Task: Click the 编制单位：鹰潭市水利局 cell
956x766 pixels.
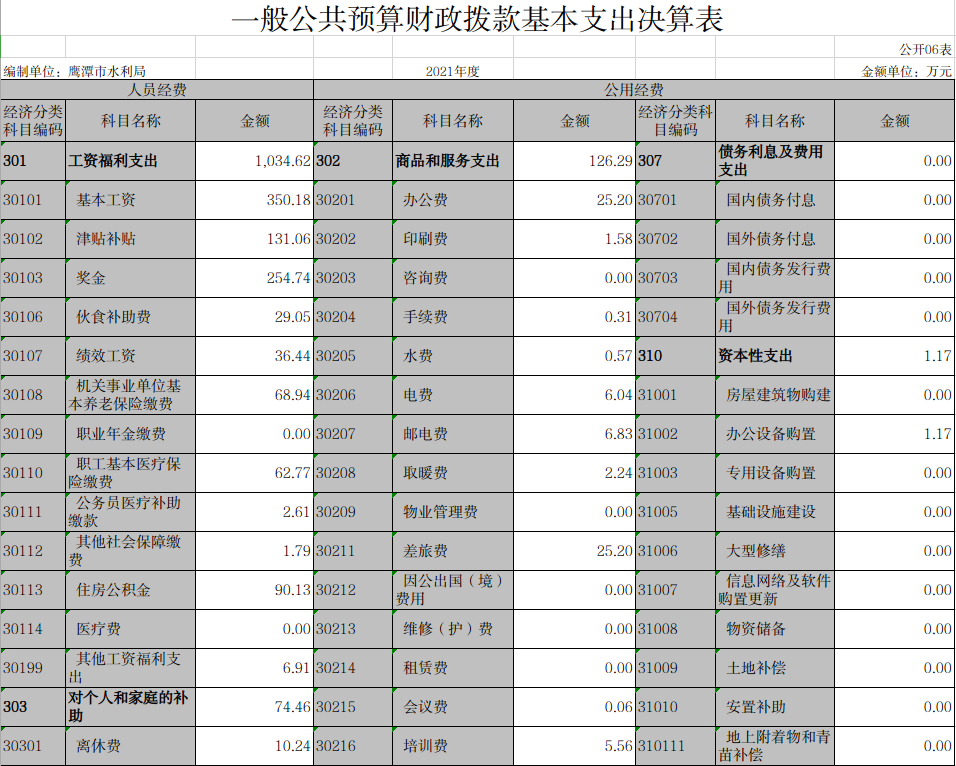Action: click(x=74, y=71)
